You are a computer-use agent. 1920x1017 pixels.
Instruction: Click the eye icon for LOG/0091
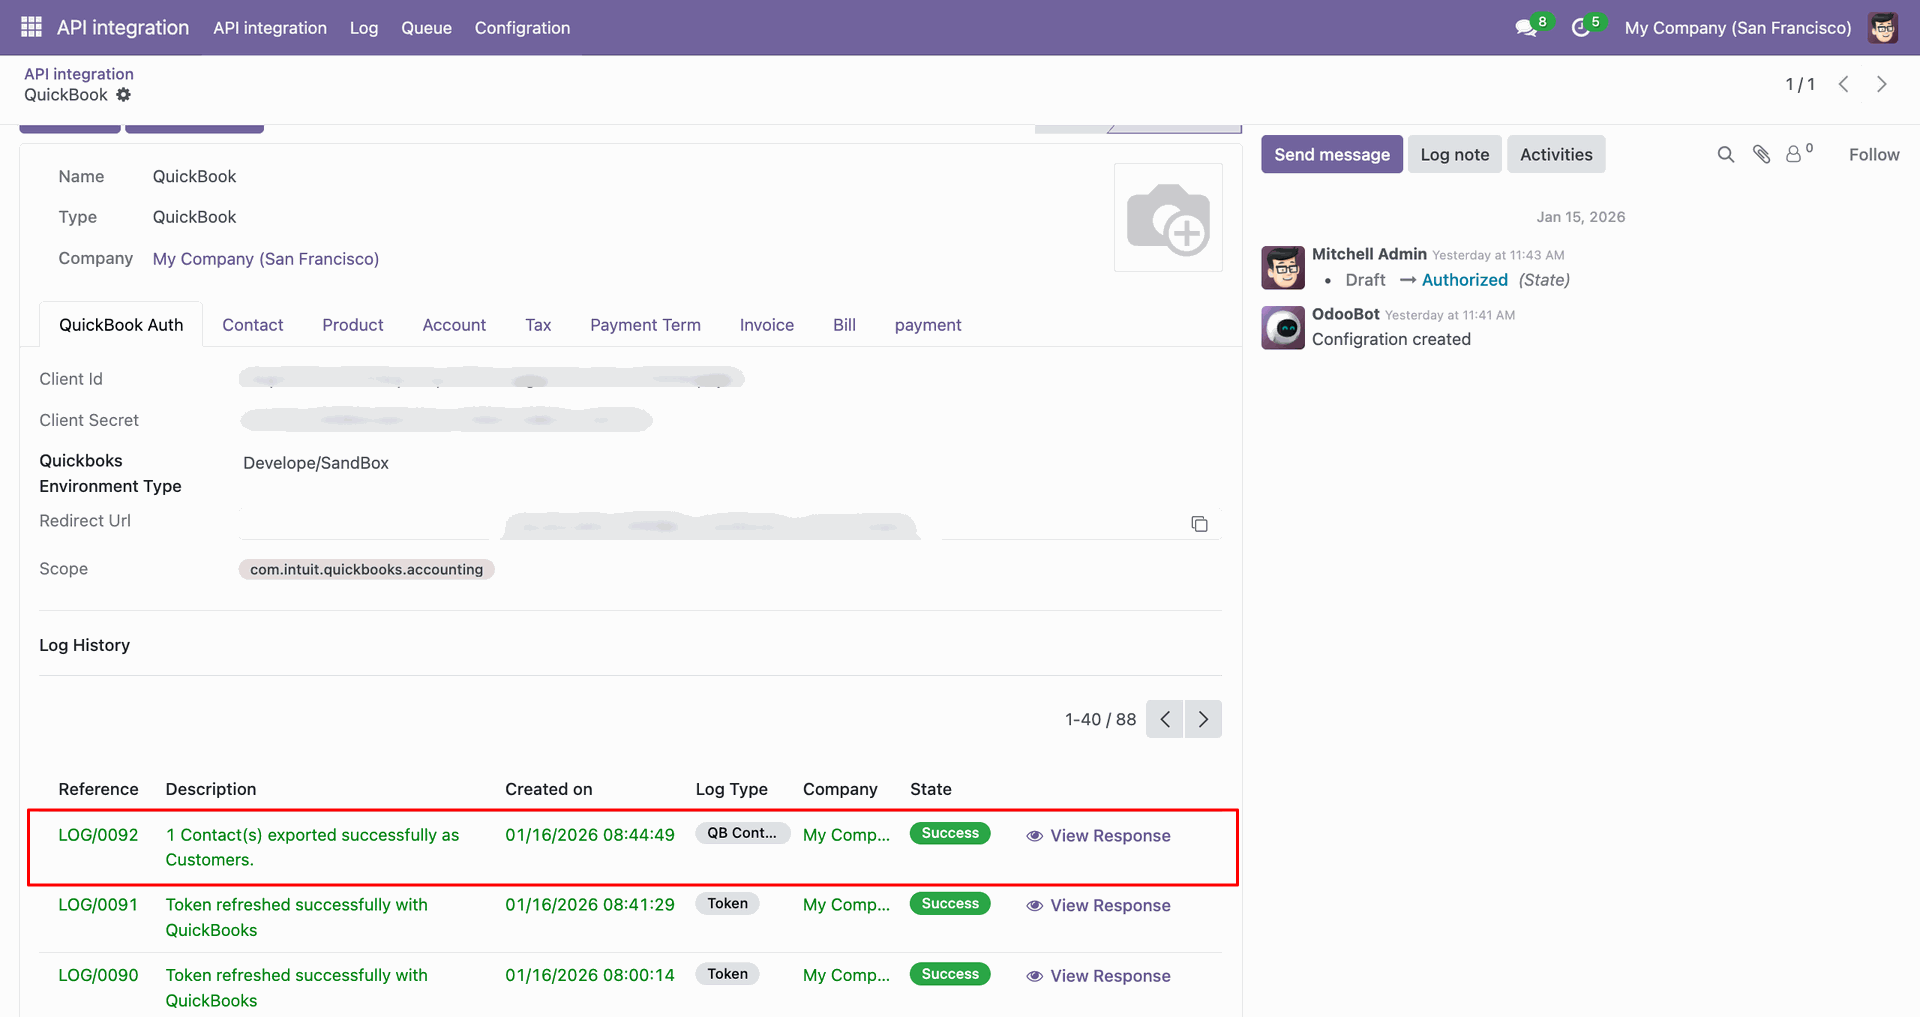pyautogui.click(x=1035, y=906)
